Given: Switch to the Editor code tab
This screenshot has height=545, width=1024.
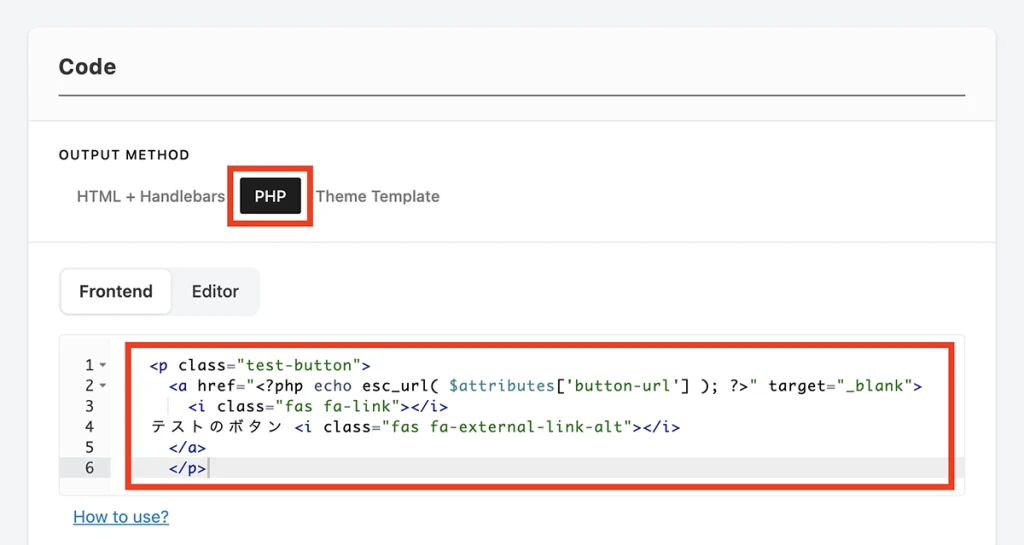Looking at the screenshot, I should click(x=215, y=291).
